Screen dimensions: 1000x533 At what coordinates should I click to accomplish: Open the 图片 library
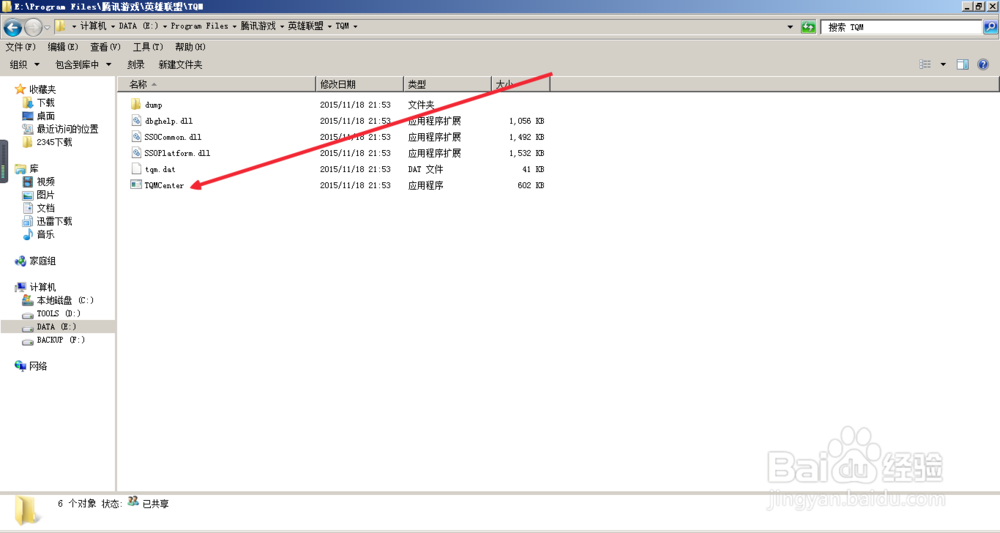(x=45, y=195)
